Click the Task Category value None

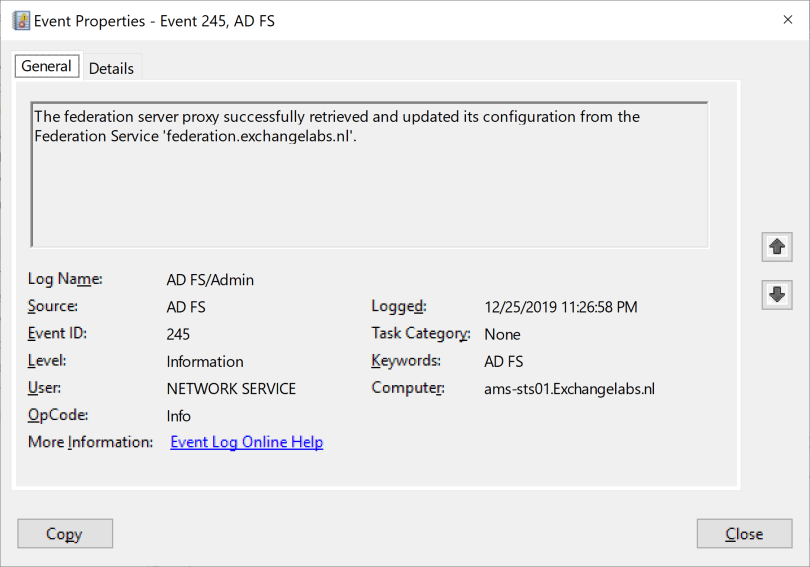(502, 334)
